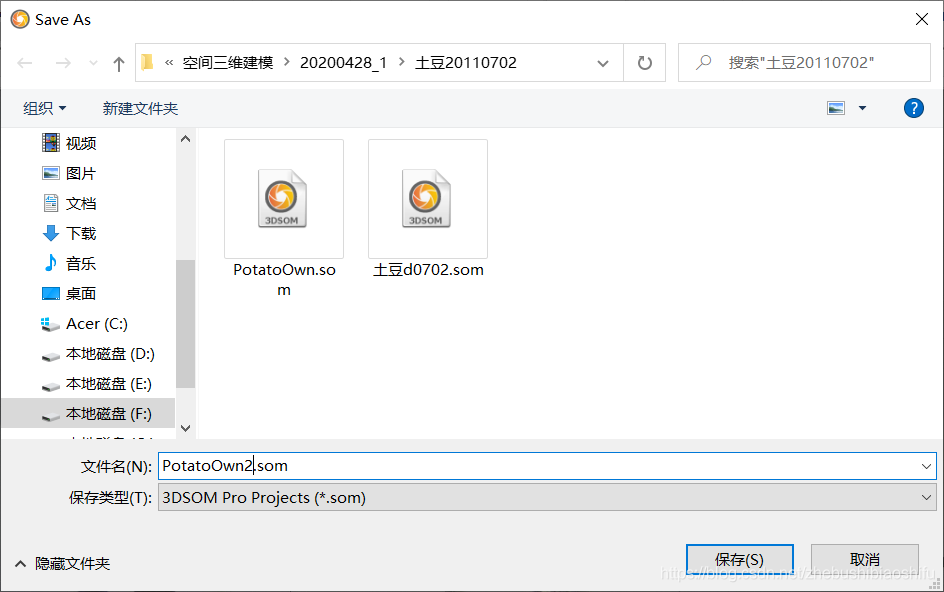The image size is (944, 592).
Task: Open the 组织 menu
Action: pos(44,108)
